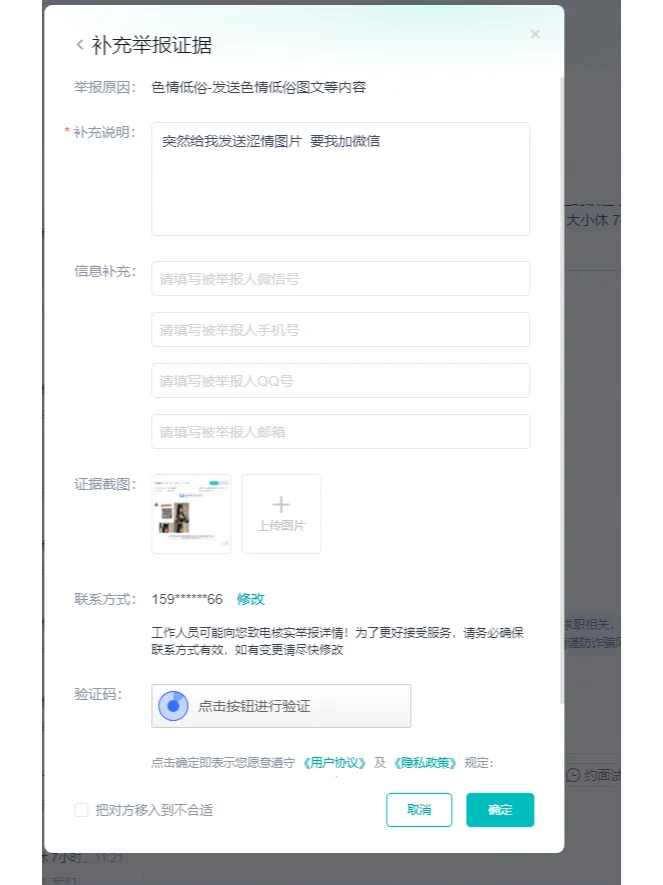
Task: Check 把对方移入到不合适 checkbox
Action: point(81,810)
